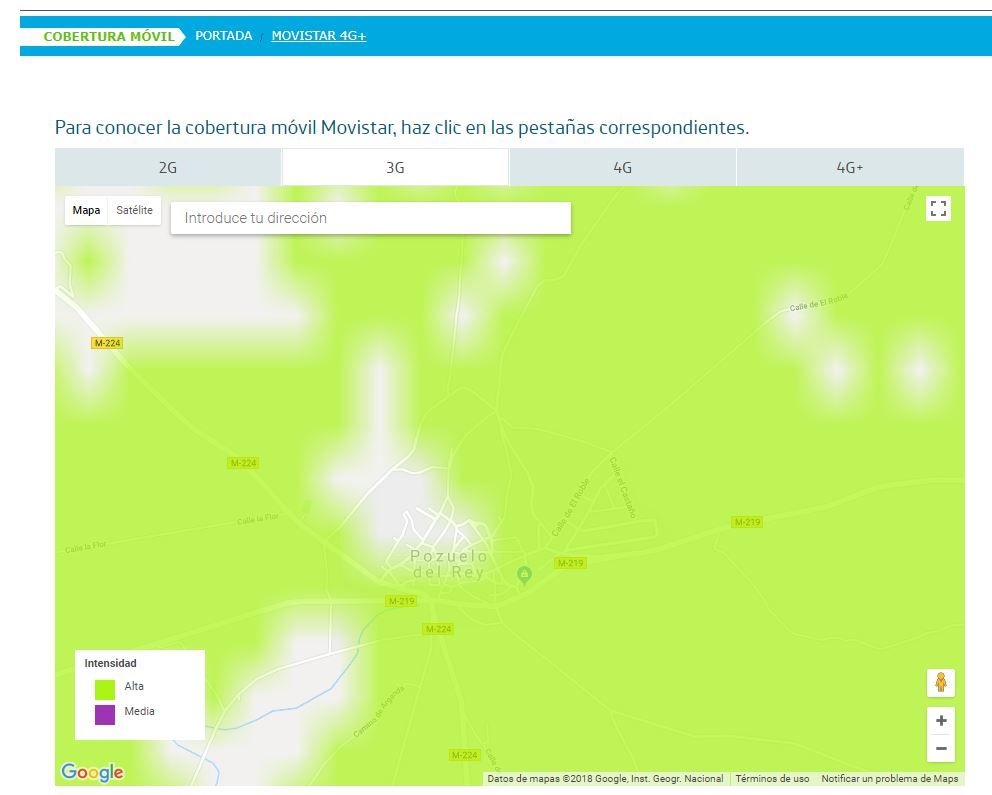Click the address search field
The image size is (992, 795).
coord(370,218)
